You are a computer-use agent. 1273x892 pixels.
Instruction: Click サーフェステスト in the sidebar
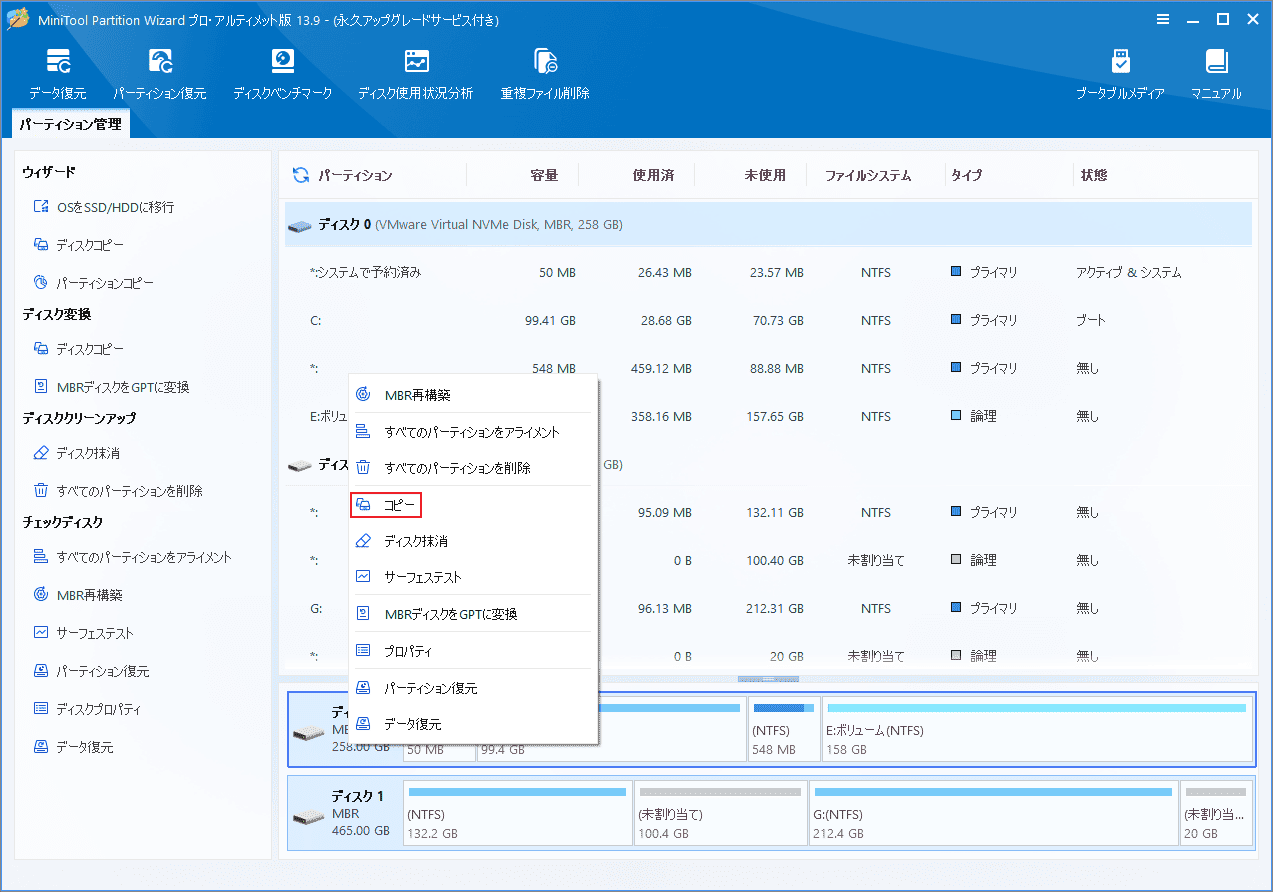tap(83, 633)
